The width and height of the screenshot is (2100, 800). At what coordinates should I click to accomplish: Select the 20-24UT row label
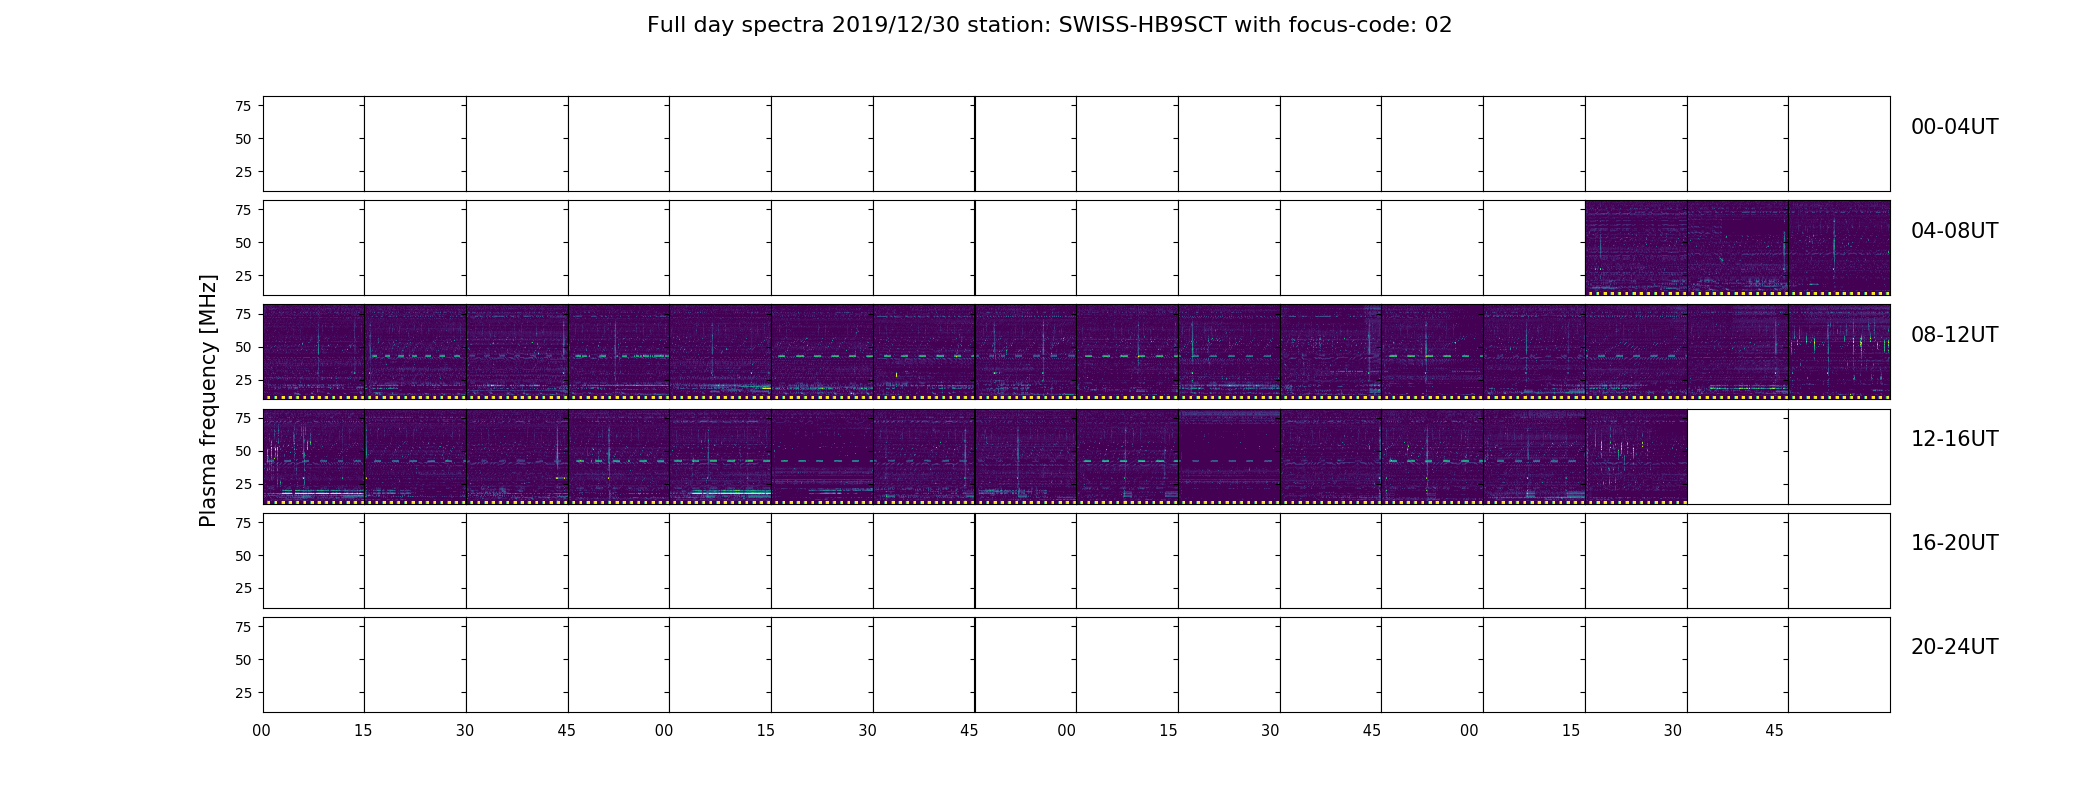(1954, 647)
